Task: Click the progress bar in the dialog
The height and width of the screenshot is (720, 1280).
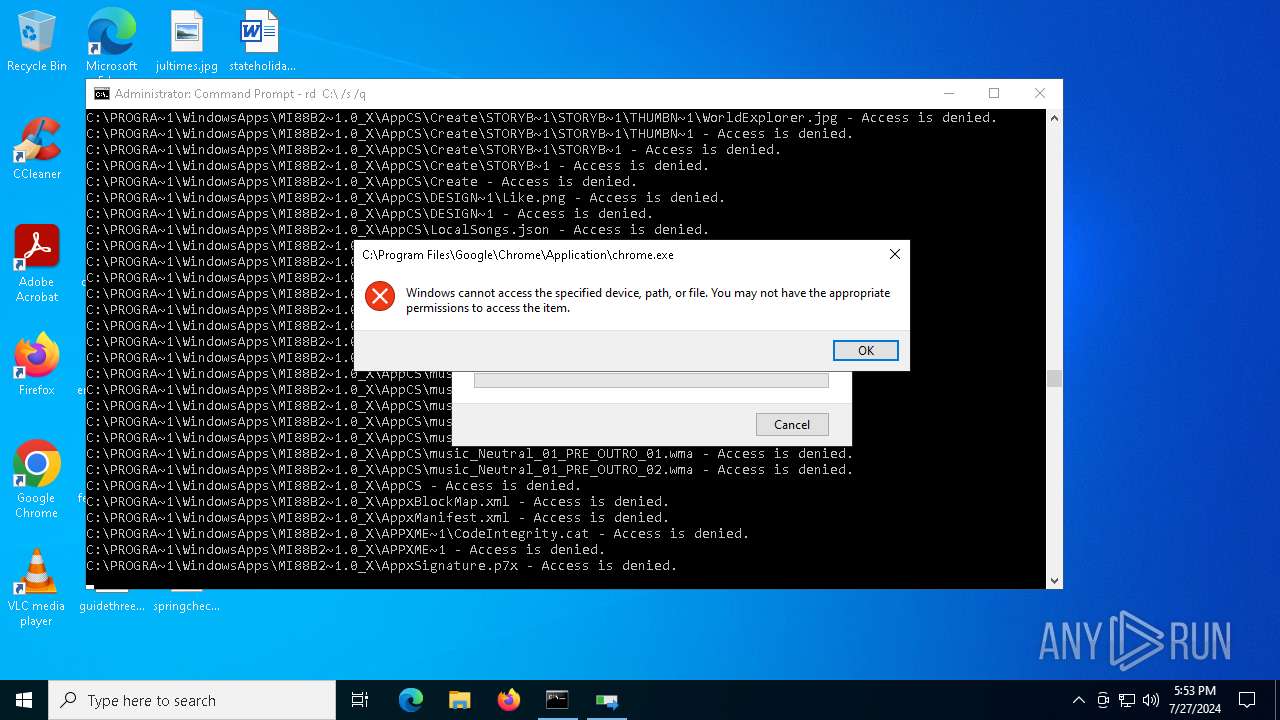Action: pyautogui.click(x=651, y=380)
